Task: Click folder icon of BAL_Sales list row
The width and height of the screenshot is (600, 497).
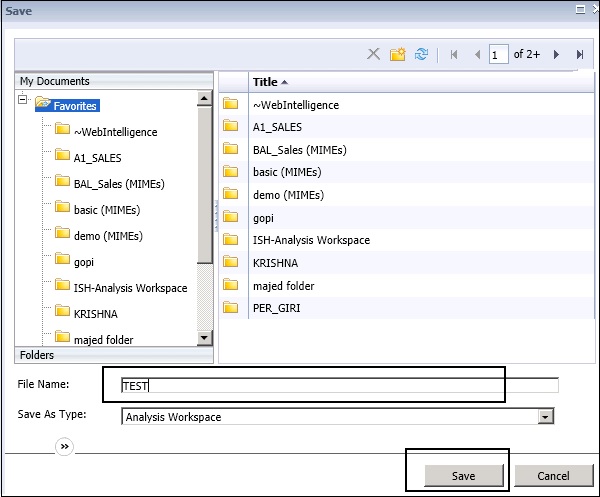Action: pos(230,149)
